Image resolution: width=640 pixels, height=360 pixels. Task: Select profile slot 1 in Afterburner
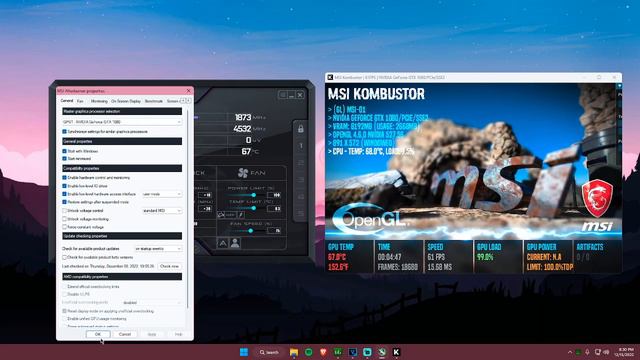[301, 146]
